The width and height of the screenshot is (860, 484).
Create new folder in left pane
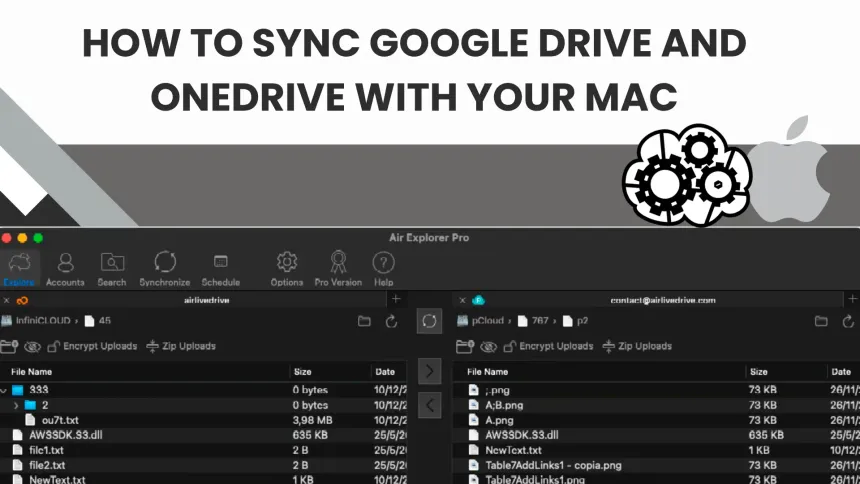9,346
